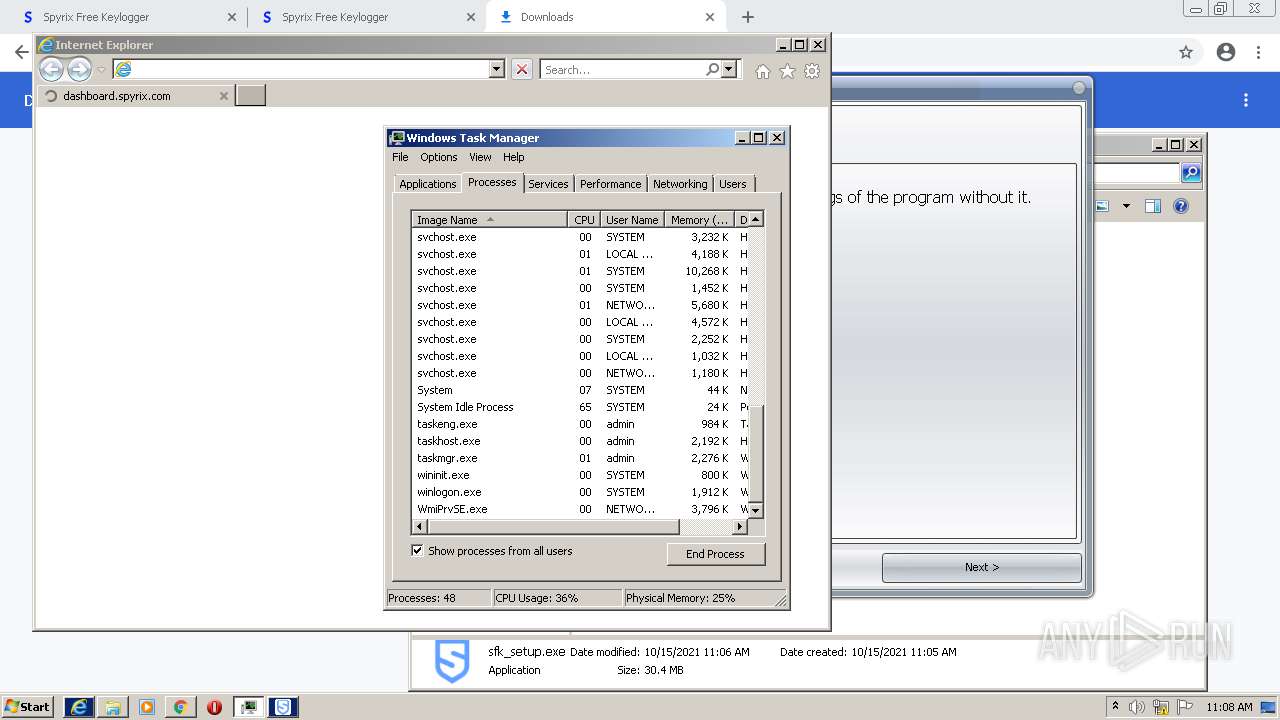Click the process list vertical scrollbar thumb

click(x=756, y=454)
